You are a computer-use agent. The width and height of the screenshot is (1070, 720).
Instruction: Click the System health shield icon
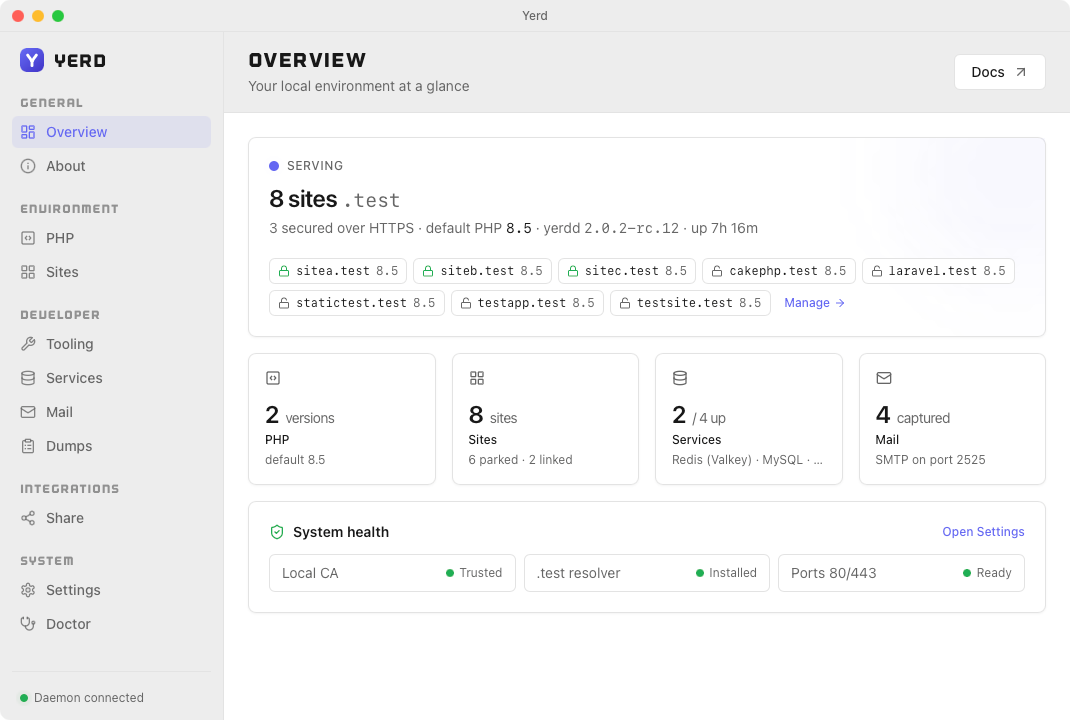pyautogui.click(x=277, y=532)
